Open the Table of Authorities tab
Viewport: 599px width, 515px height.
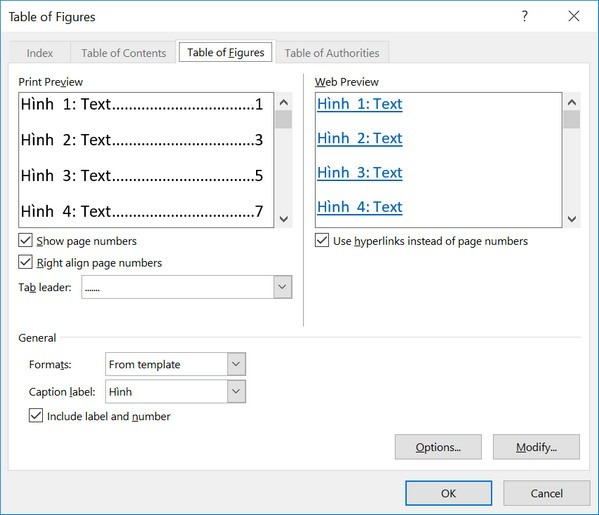click(x=332, y=53)
